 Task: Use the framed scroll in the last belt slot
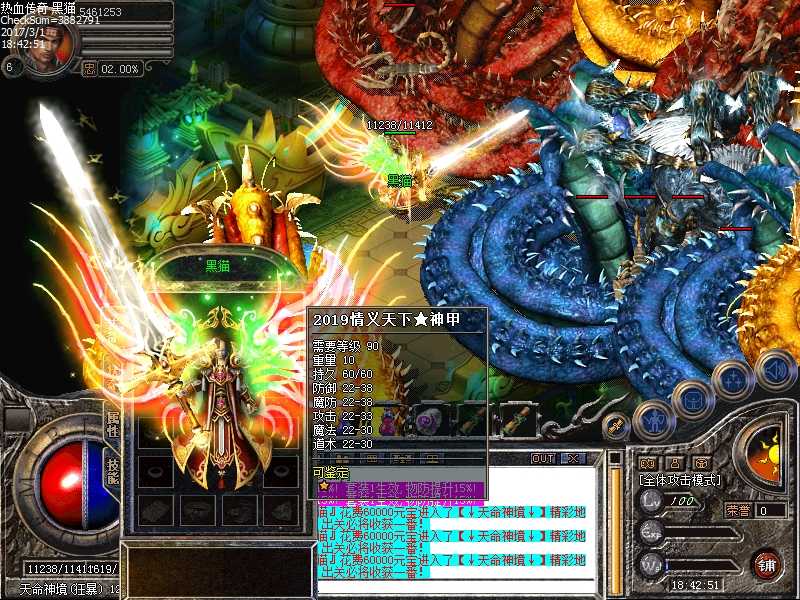click(518, 421)
